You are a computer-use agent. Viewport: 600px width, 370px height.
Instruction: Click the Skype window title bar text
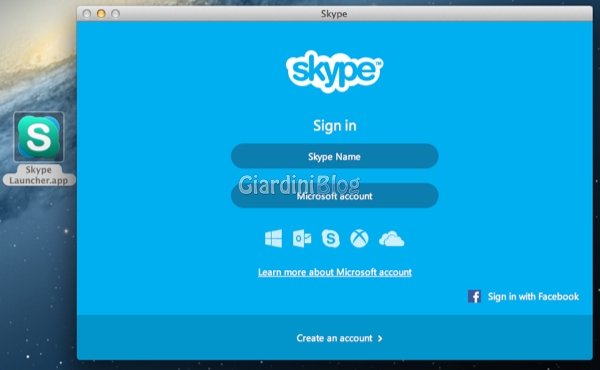pyautogui.click(x=334, y=14)
